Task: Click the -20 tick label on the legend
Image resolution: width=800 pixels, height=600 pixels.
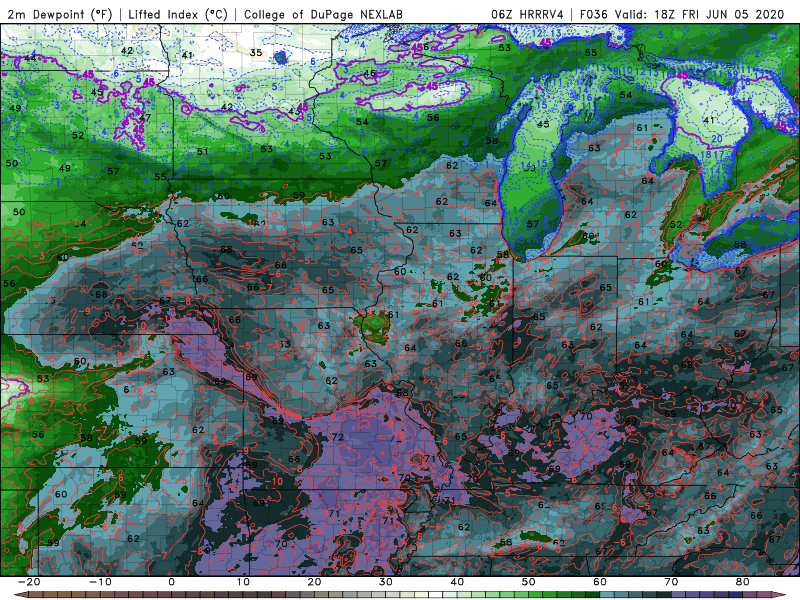Action: (29, 582)
